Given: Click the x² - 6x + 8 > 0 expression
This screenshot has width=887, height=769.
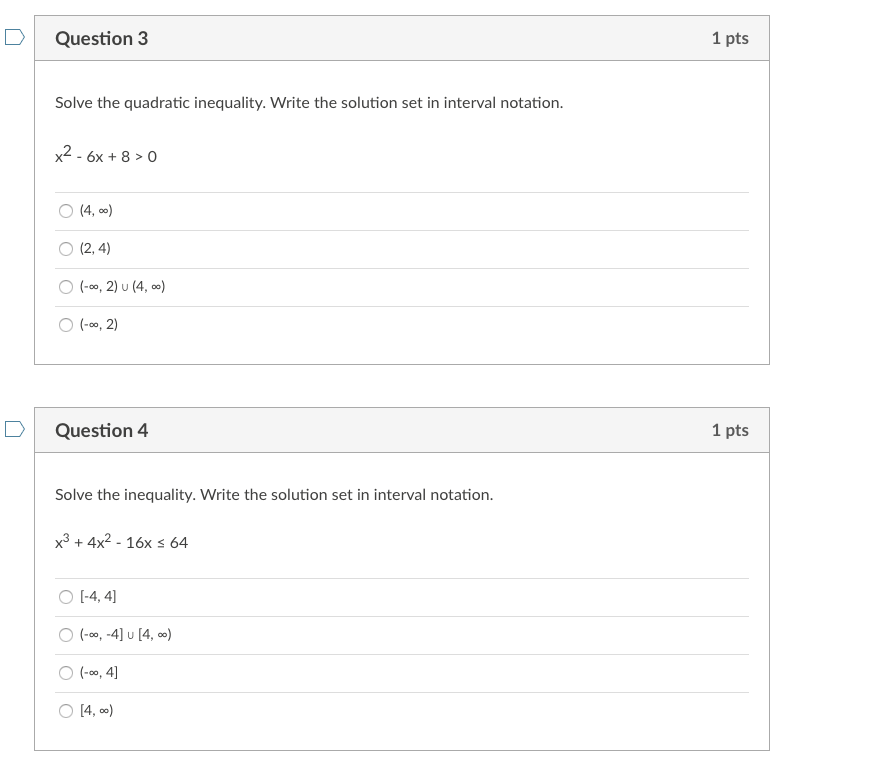Looking at the screenshot, I should click(106, 156).
